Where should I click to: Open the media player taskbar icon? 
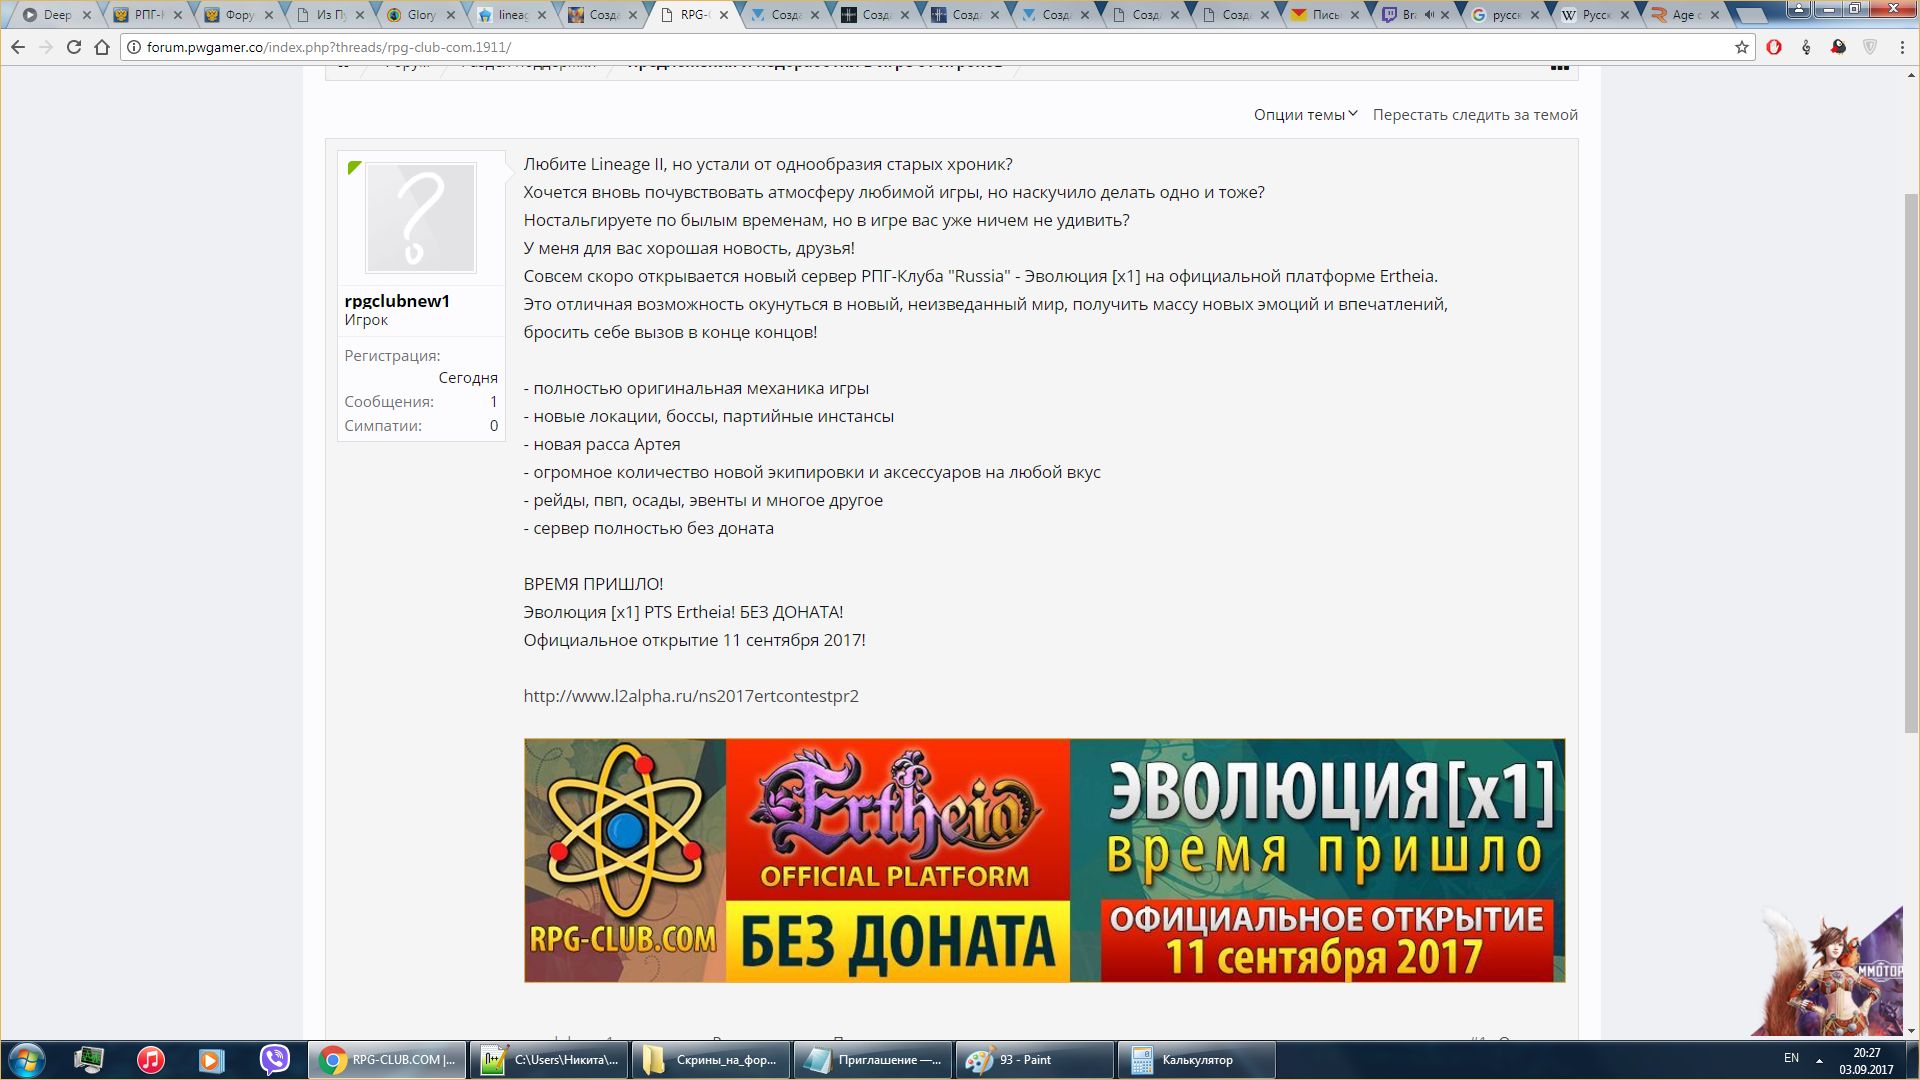pos(212,1060)
